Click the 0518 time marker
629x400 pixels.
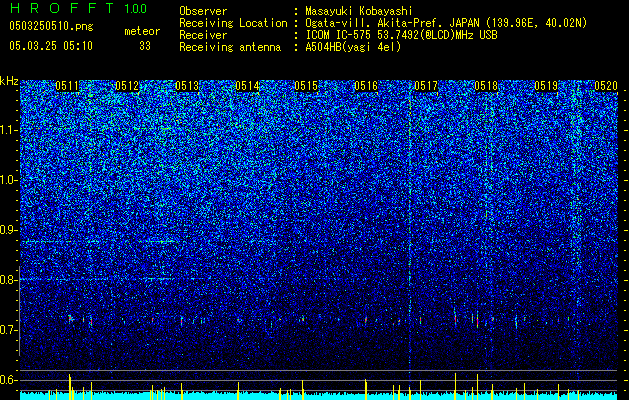[486, 86]
